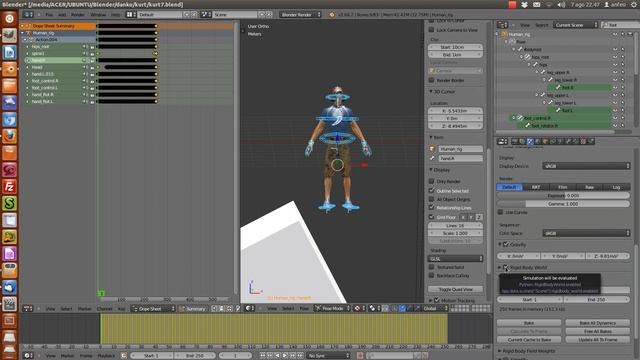The width and height of the screenshot is (640, 360).
Task: Collapse the Human_rig channel in dope sheet
Action: pos(23,33)
